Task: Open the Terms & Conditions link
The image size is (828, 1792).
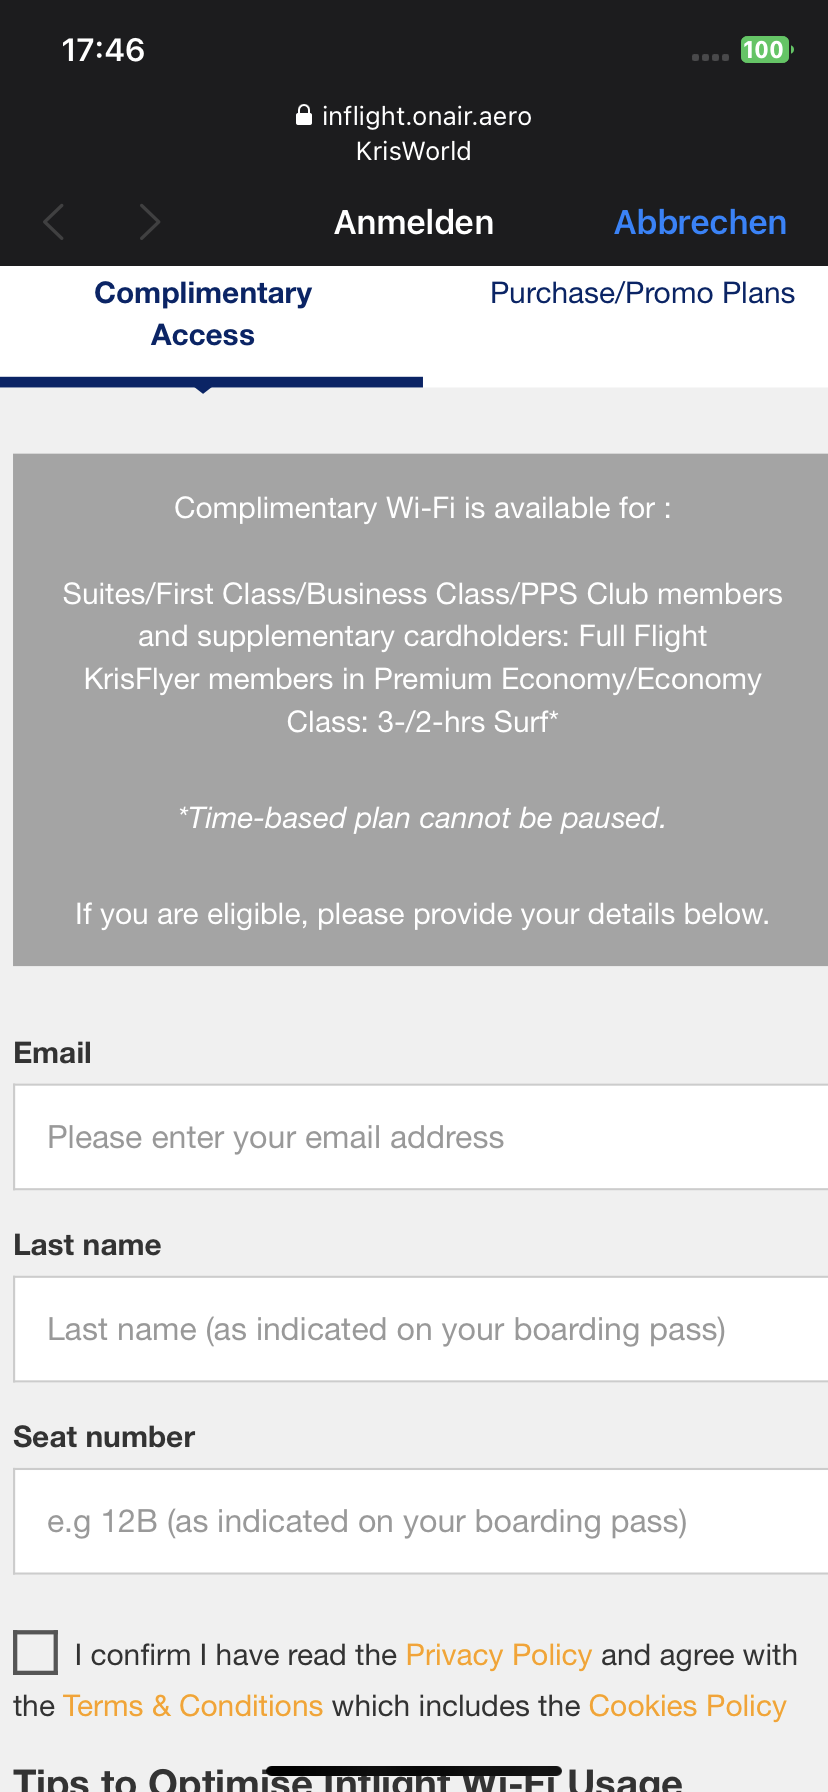Action: 193,1706
